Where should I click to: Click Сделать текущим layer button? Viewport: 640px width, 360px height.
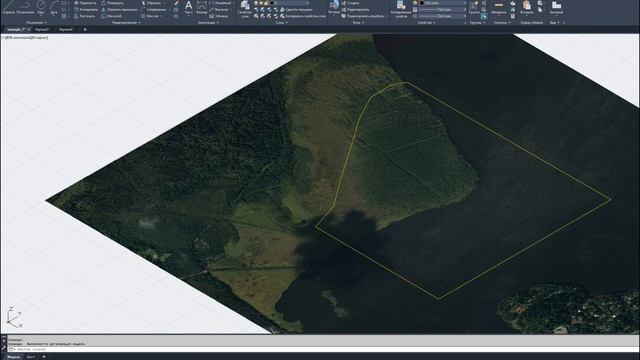[x=296, y=9]
